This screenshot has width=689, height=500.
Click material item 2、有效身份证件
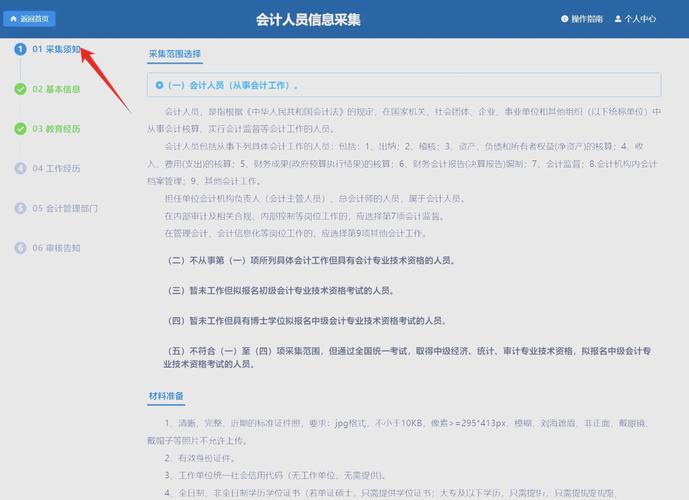(200, 458)
